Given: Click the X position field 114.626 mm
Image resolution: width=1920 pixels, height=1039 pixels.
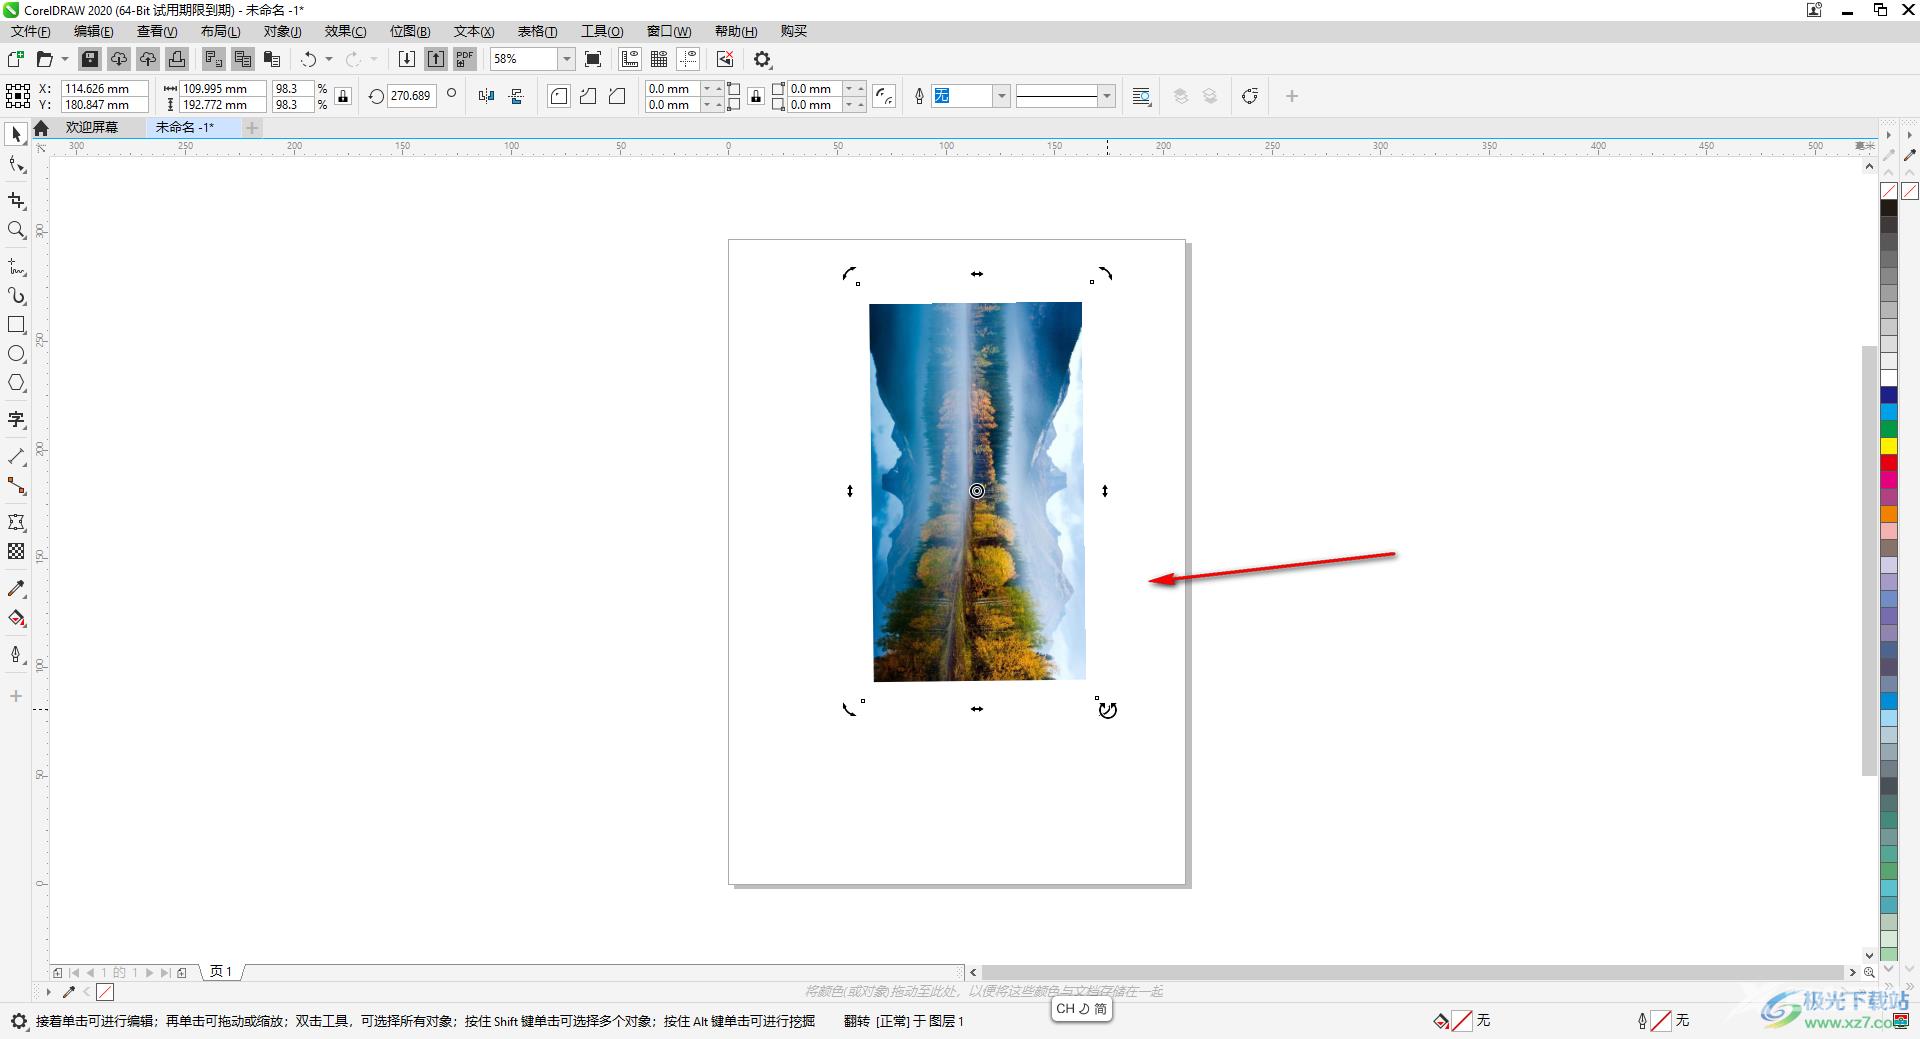Looking at the screenshot, I should coord(104,88).
